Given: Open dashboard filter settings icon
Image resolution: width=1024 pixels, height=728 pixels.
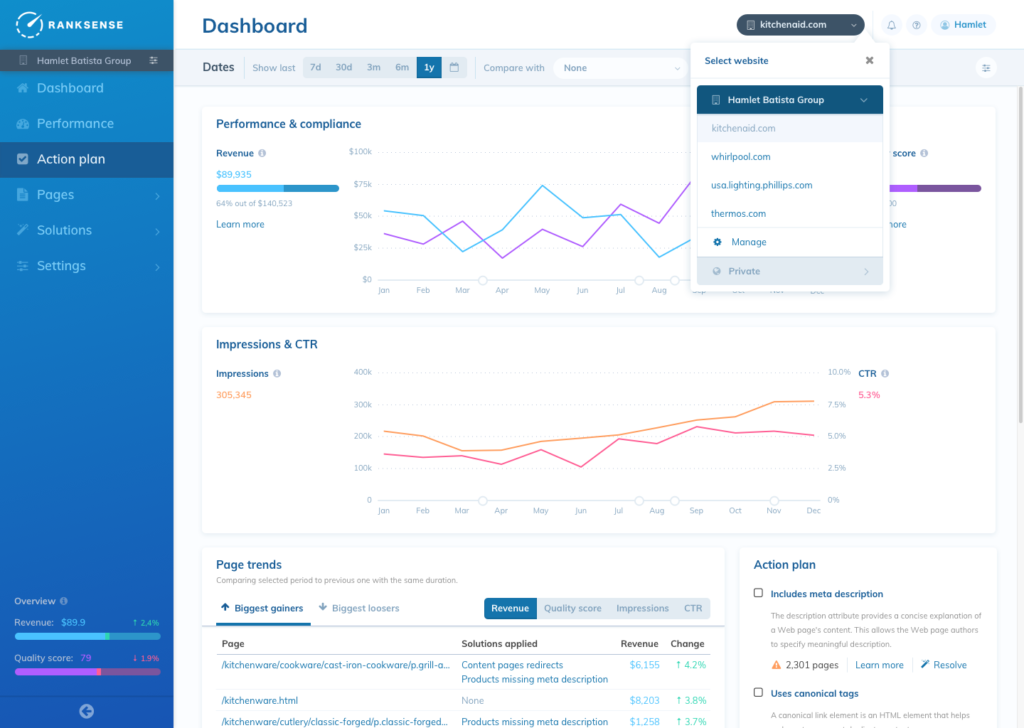Looking at the screenshot, I should (x=986, y=67).
